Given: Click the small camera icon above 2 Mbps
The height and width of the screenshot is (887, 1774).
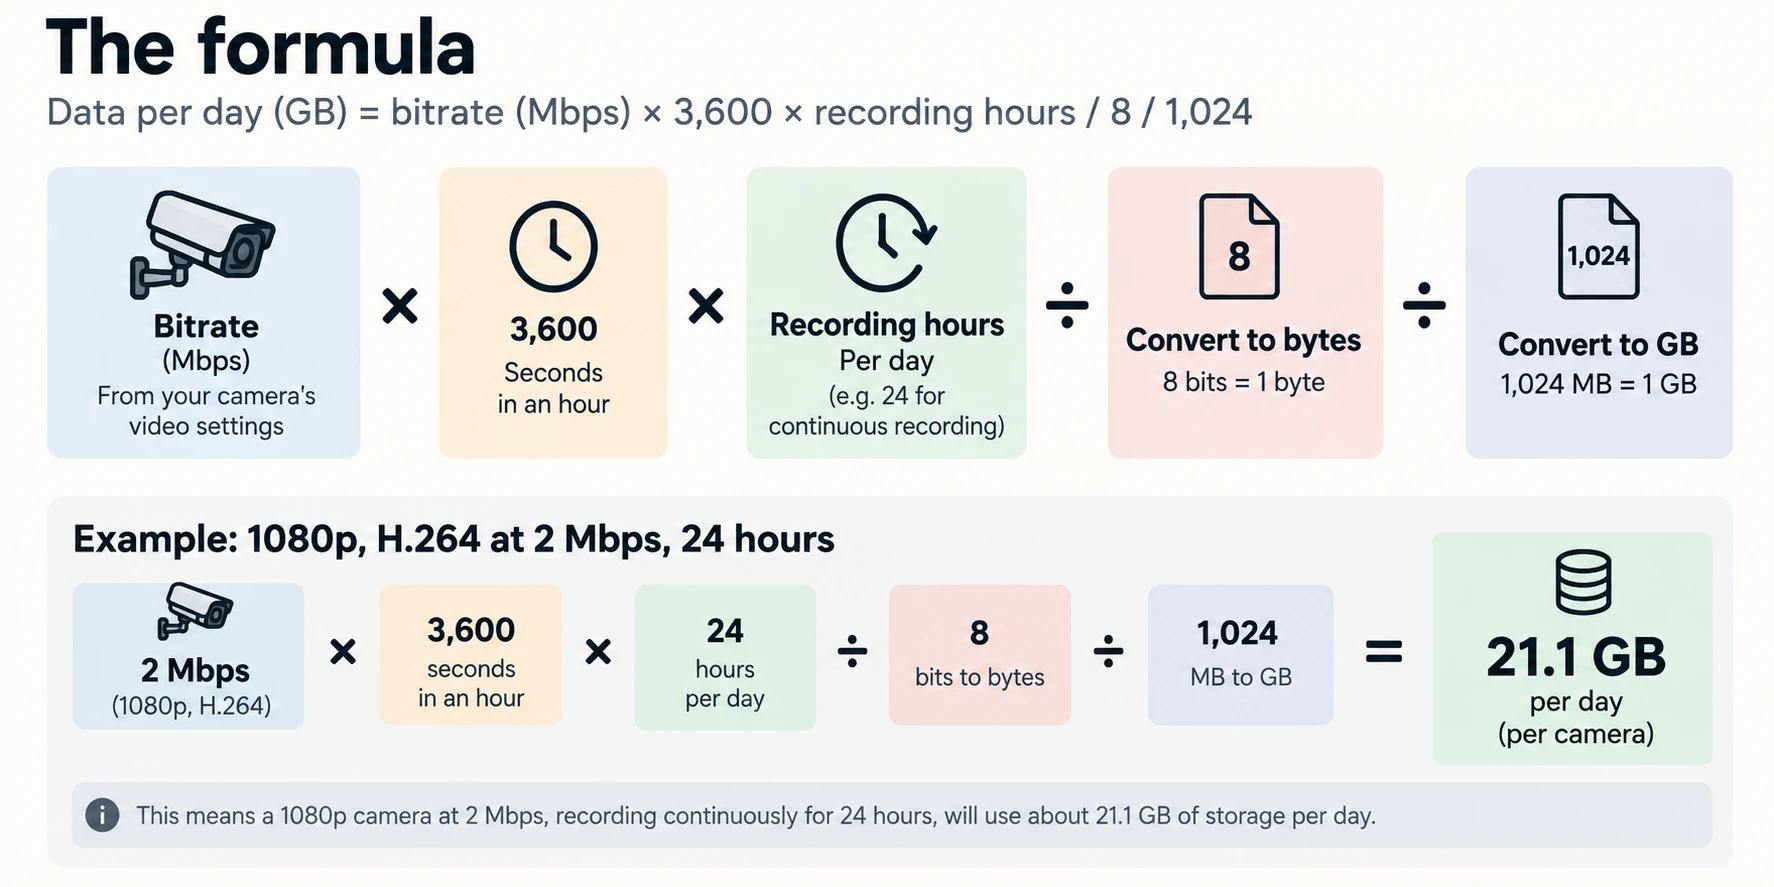Looking at the screenshot, I should coord(195,611).
